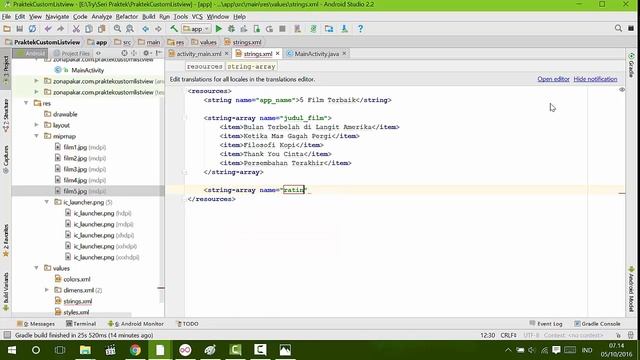
Task: Click the Redo arrow icon
Action: click(x=60, y=29)
